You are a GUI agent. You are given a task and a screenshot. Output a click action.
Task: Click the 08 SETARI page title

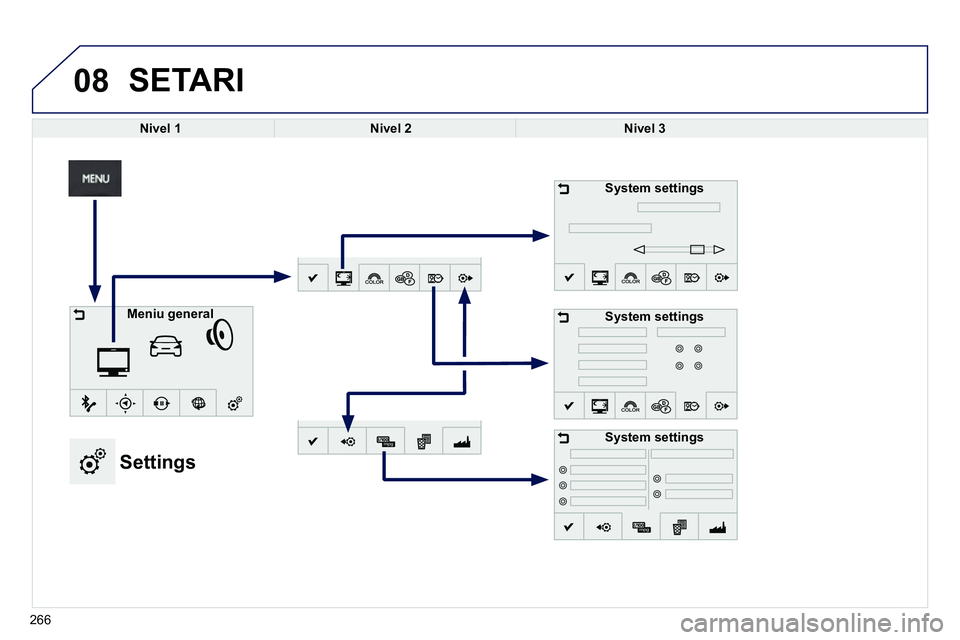coord(159,80)
